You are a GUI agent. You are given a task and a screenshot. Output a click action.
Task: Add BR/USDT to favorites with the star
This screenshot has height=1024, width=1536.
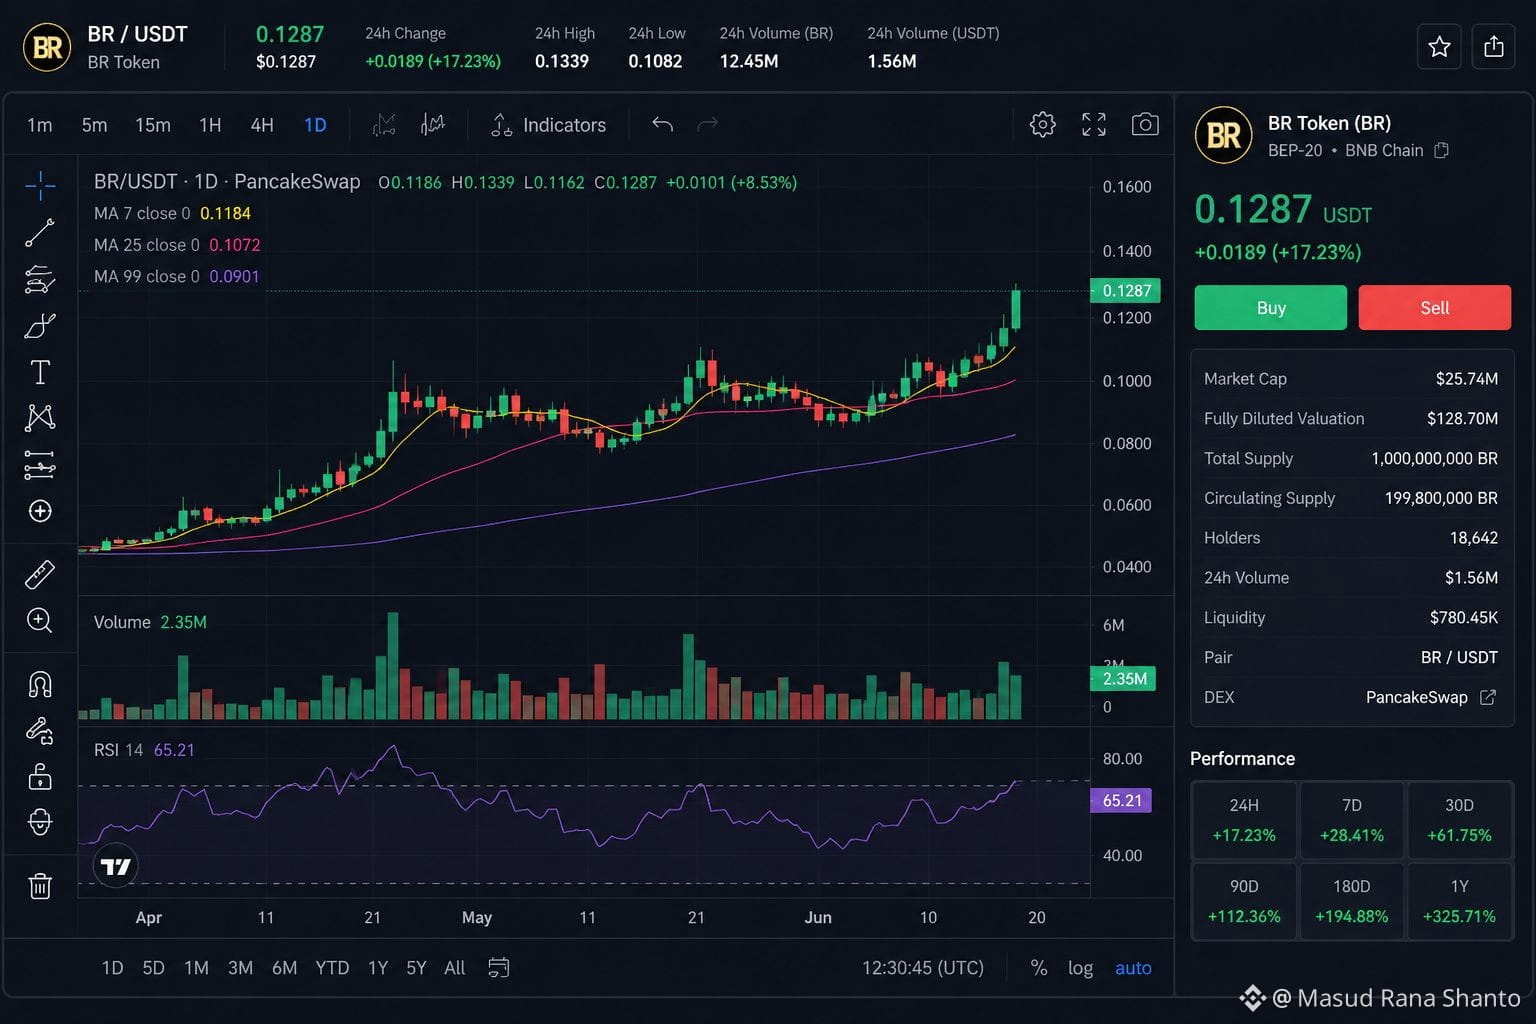click(x=1439, y=47)
